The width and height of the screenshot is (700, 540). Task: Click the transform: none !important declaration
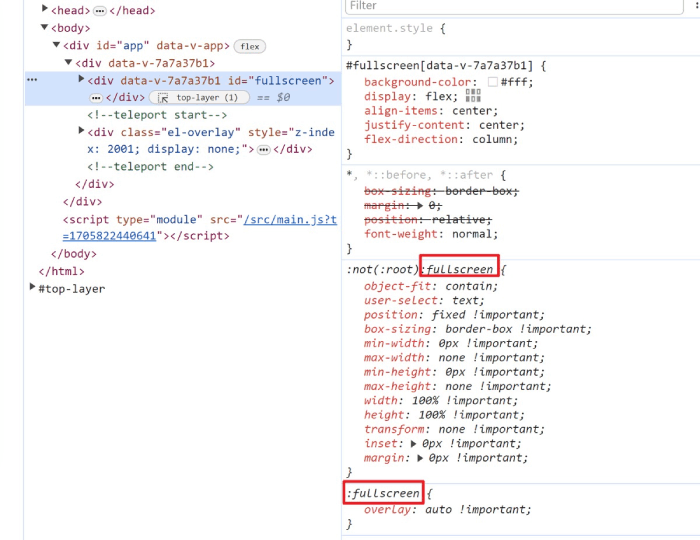pos(454,429)
